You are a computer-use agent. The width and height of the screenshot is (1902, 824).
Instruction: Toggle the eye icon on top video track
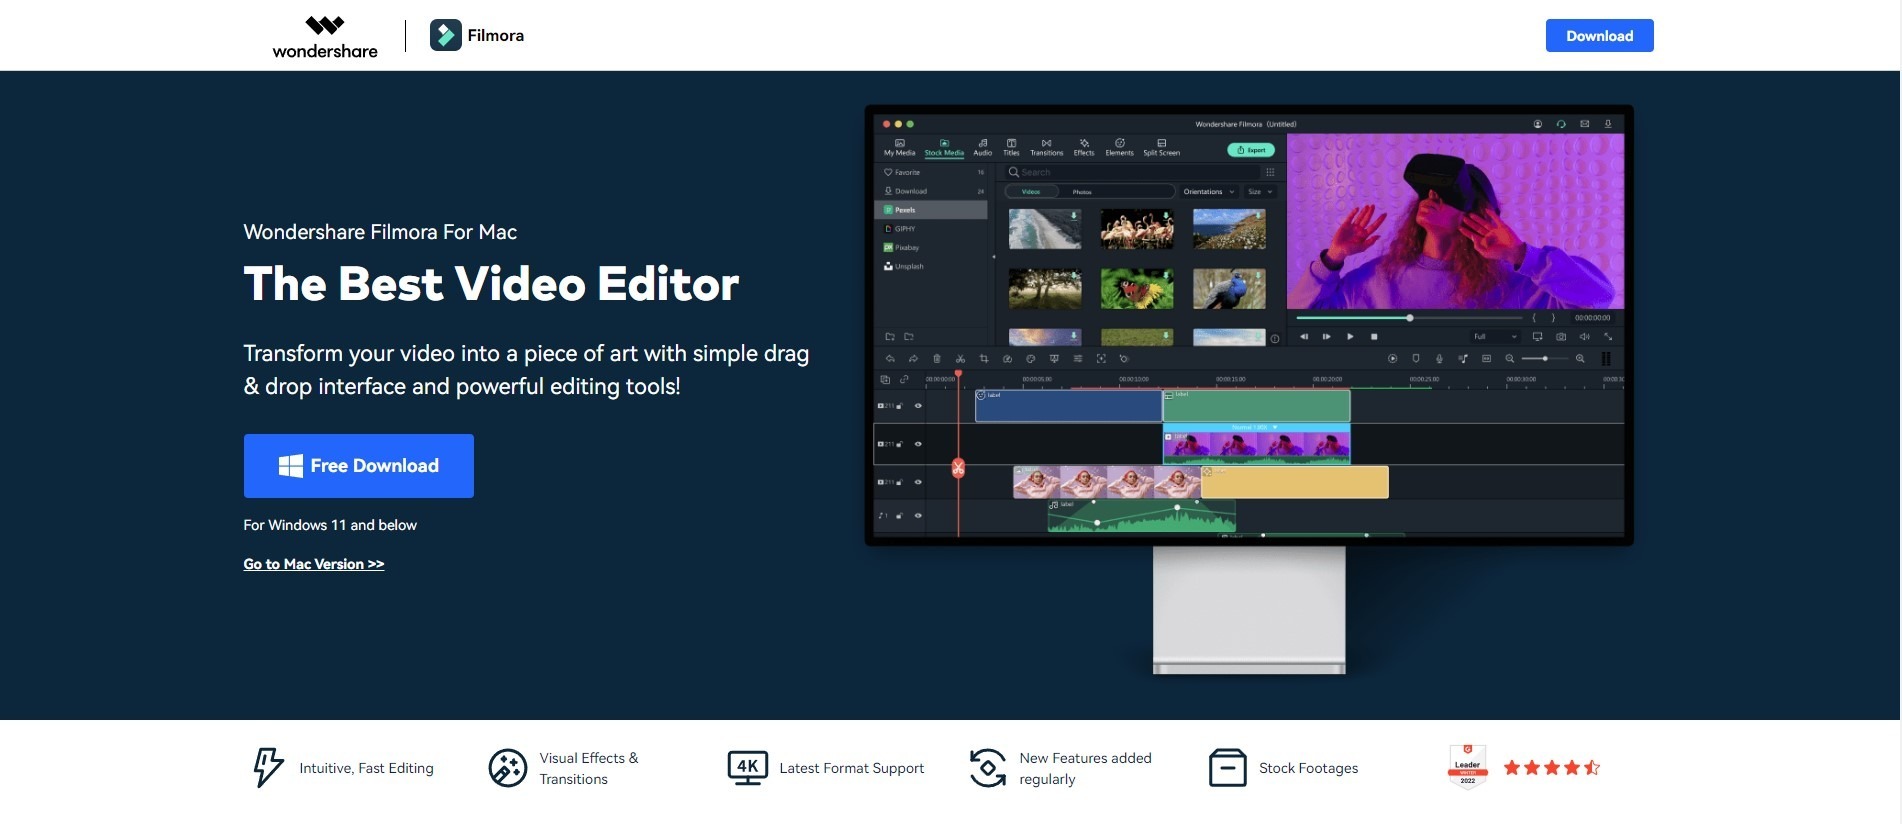click(x=918, y=406)
